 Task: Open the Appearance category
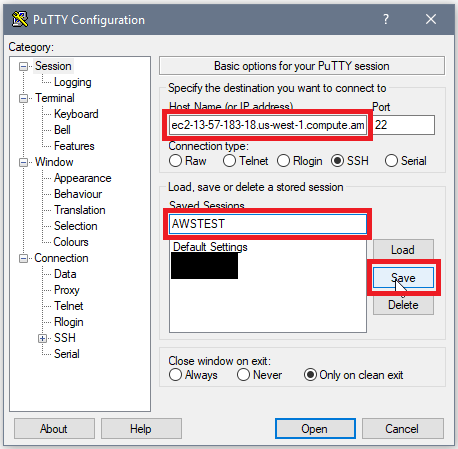coord(83,178)
